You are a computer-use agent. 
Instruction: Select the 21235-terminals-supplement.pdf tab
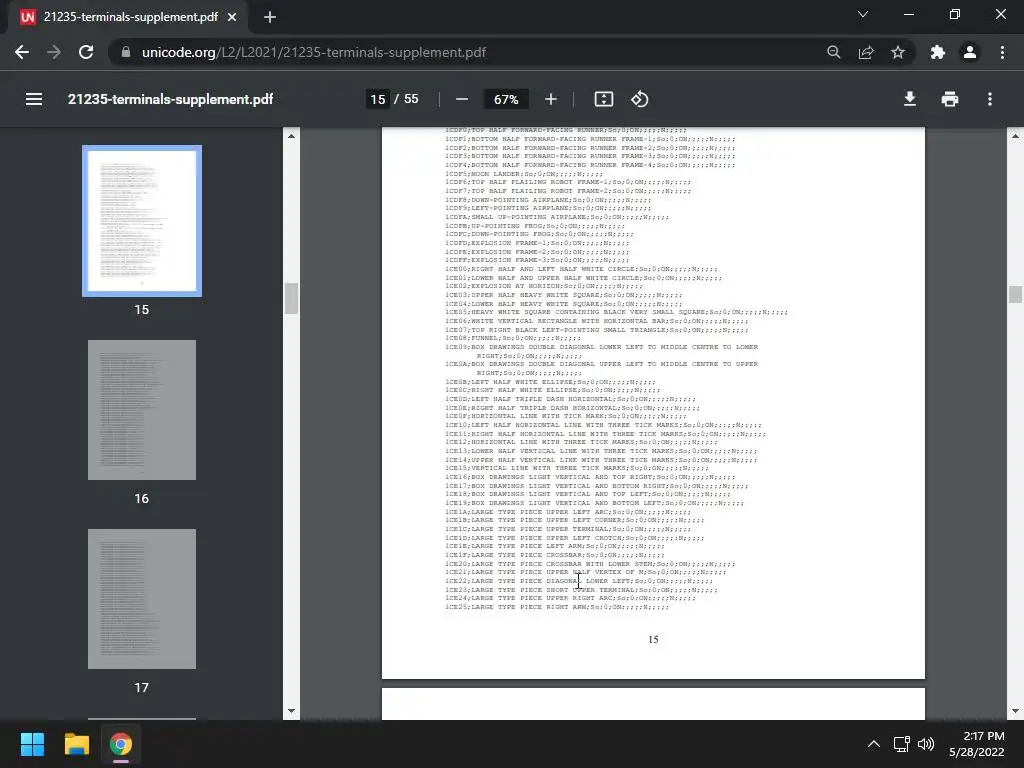point(129,18)
